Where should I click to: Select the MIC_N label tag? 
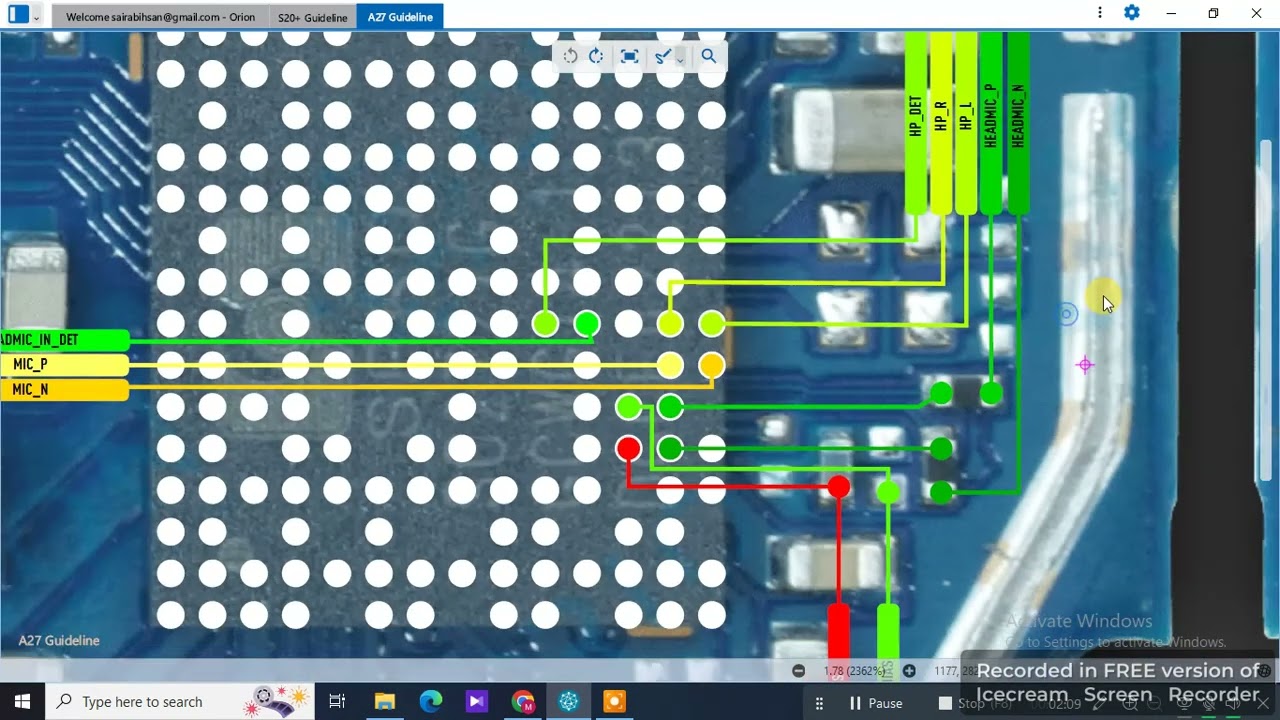[x=65, y=390]
